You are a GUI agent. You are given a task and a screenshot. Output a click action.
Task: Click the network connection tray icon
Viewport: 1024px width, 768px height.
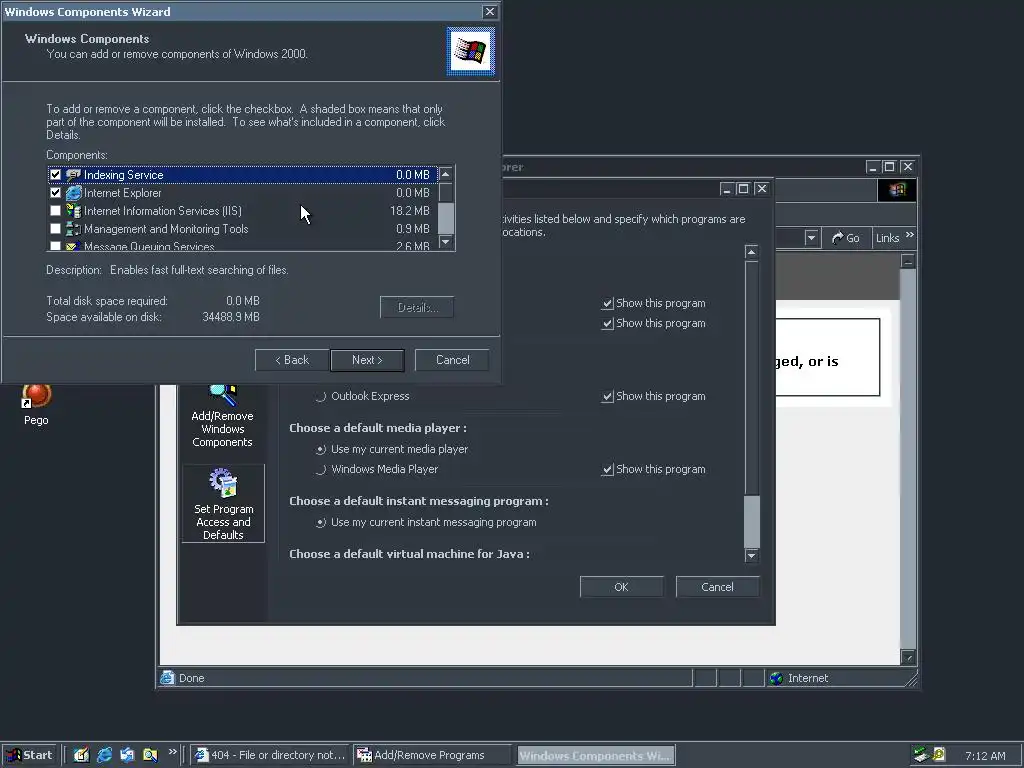(x=921, y=755)
